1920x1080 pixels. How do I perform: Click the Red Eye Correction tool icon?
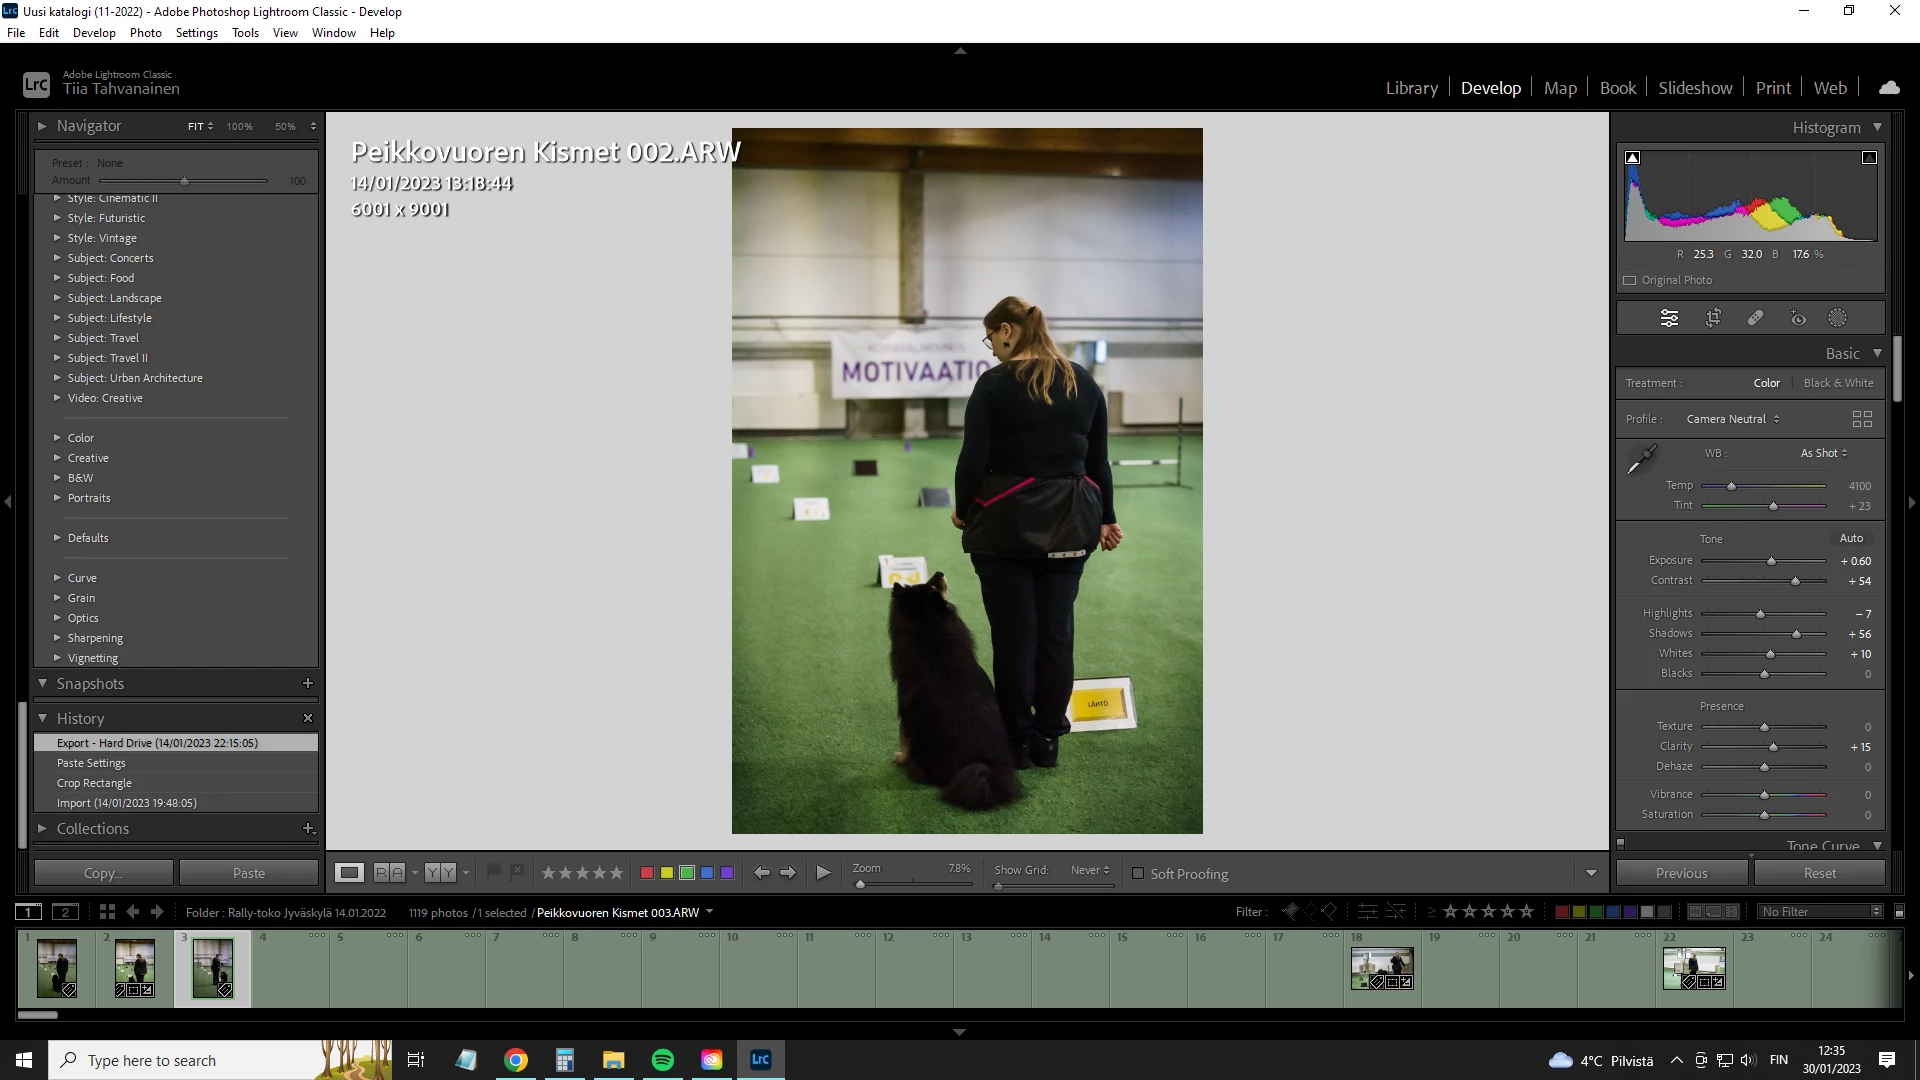point(1798,318)
